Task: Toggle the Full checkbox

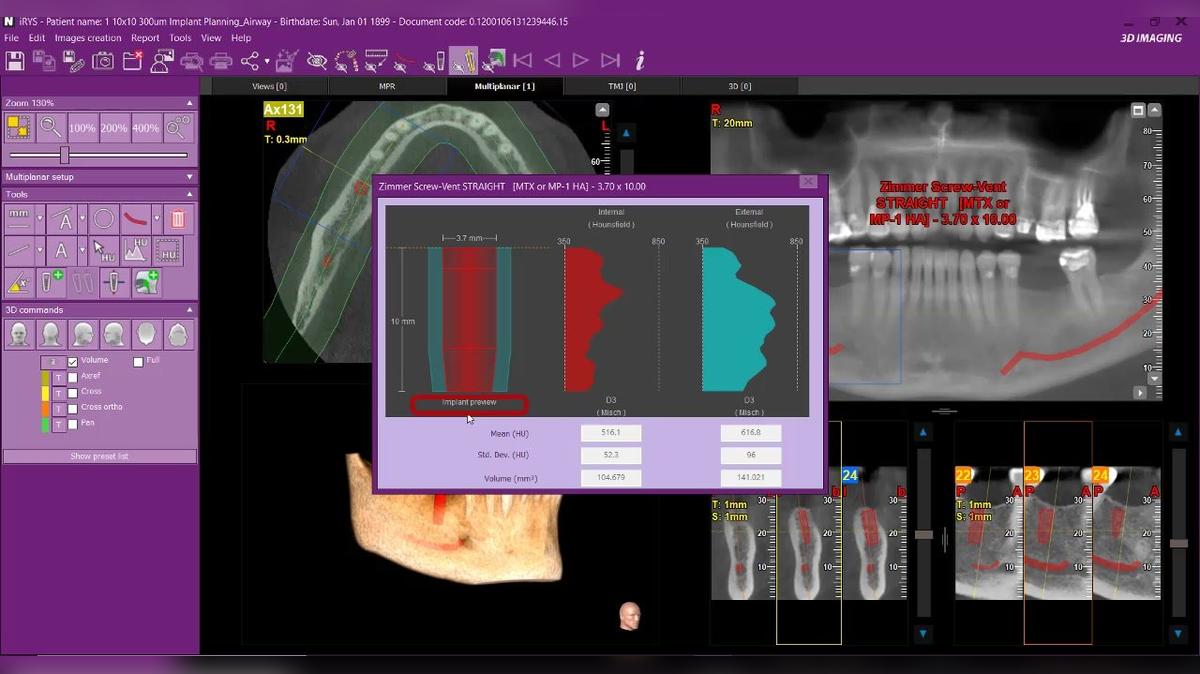Action: pyautogui.click(x=138, y=361)
